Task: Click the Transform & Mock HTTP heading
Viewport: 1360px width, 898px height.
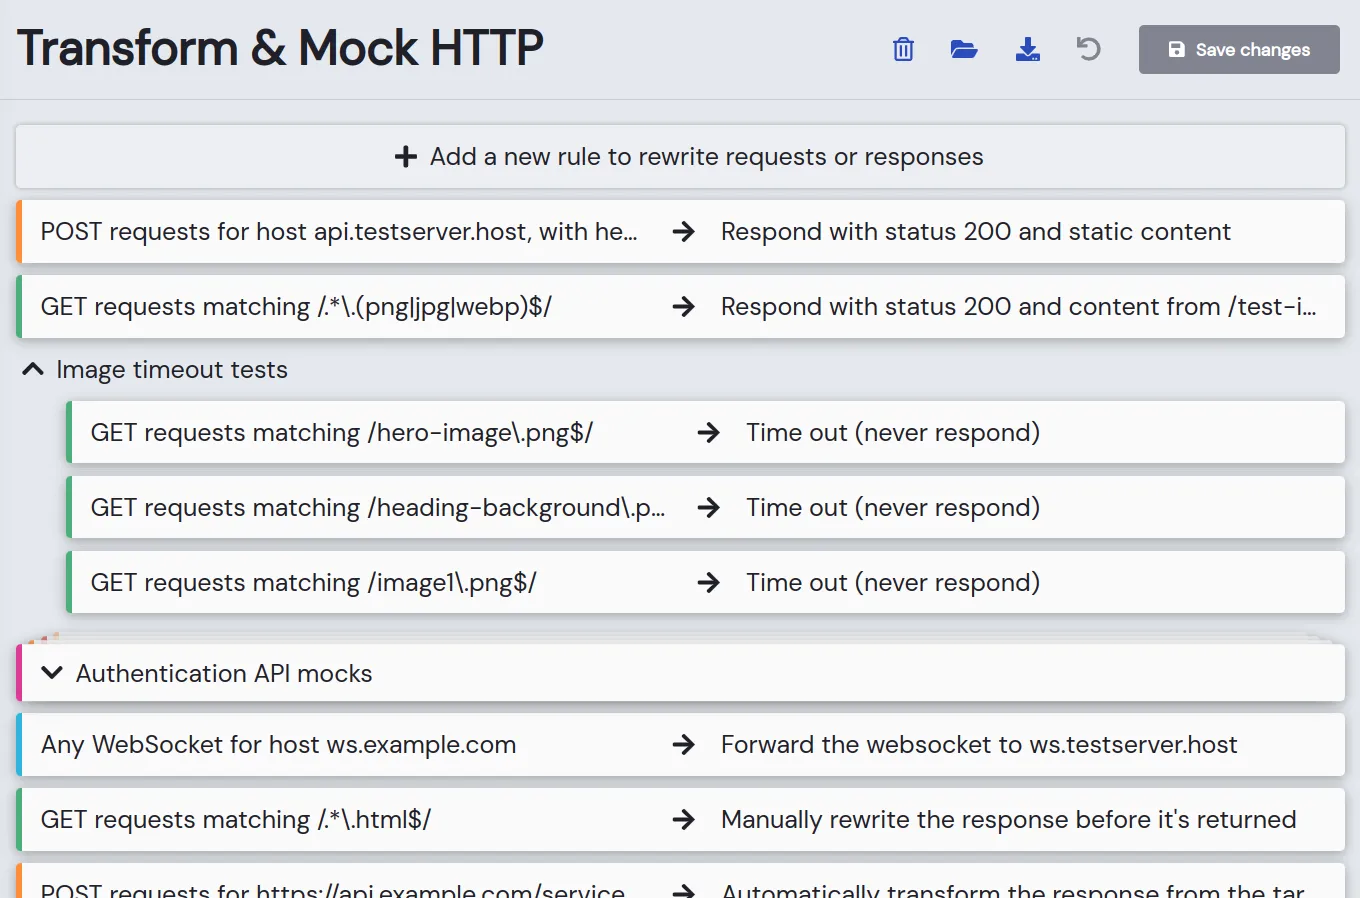Action: click(280, 48)
